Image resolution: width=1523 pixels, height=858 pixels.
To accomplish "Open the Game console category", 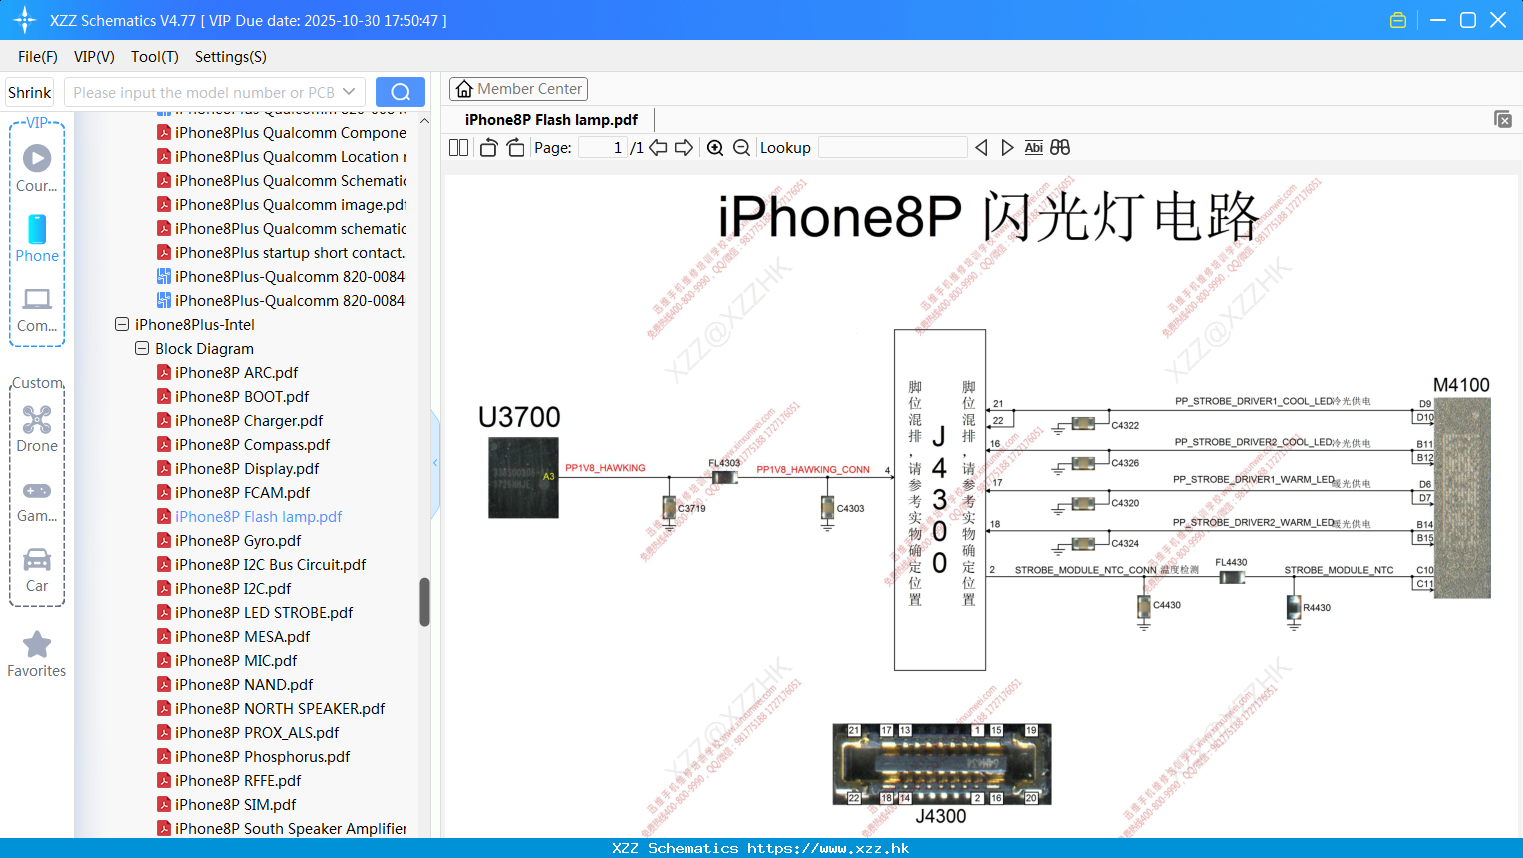I will (37, 500).
